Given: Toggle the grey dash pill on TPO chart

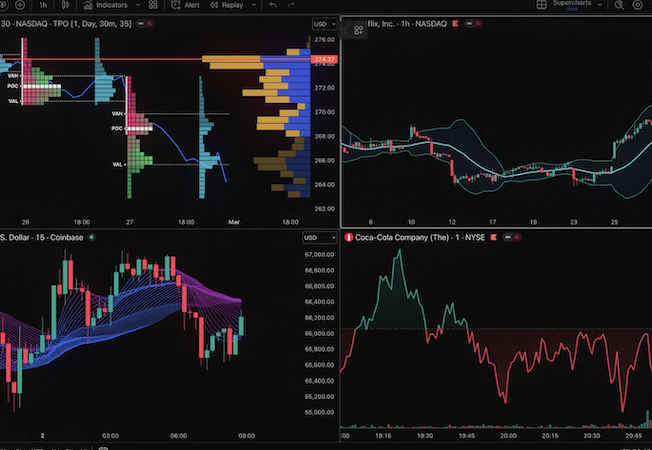Looking at the screenshot, I should point(141,24).
